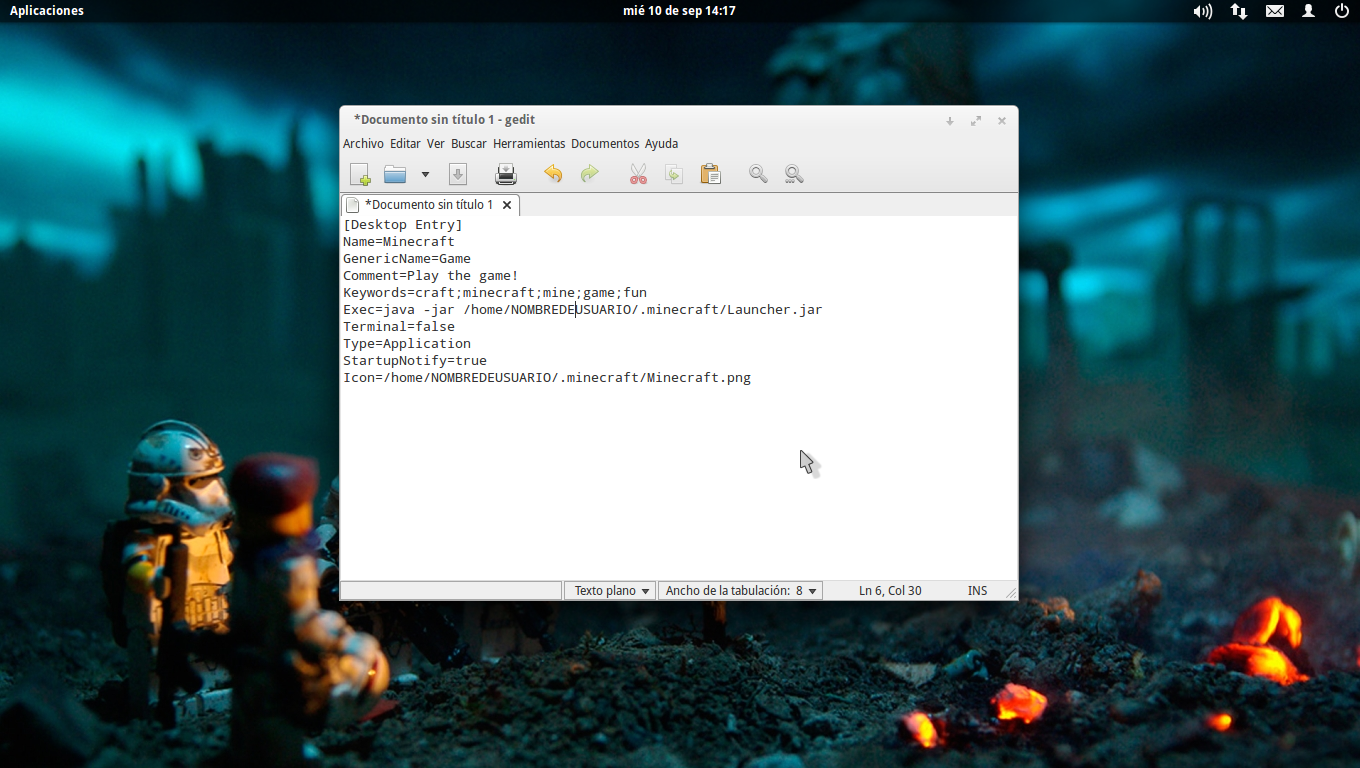Minimize the gedit window with arrow button
Image resolution: width=1360 pixels, height=768 pixels.
(950, 121)
